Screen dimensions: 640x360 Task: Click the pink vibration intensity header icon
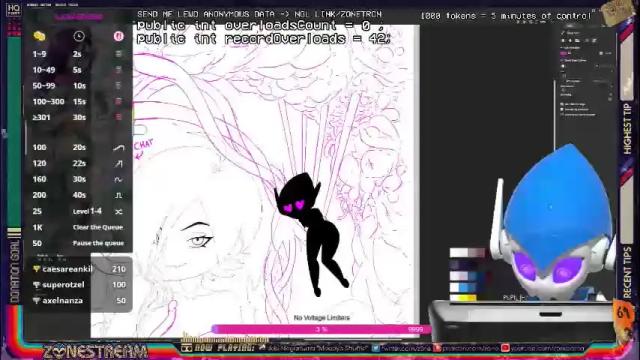point(118,36)
